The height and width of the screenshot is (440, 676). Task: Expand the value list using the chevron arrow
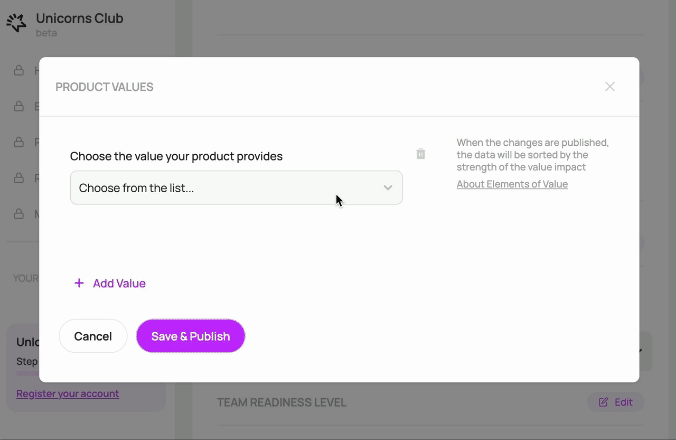[388, 188]
